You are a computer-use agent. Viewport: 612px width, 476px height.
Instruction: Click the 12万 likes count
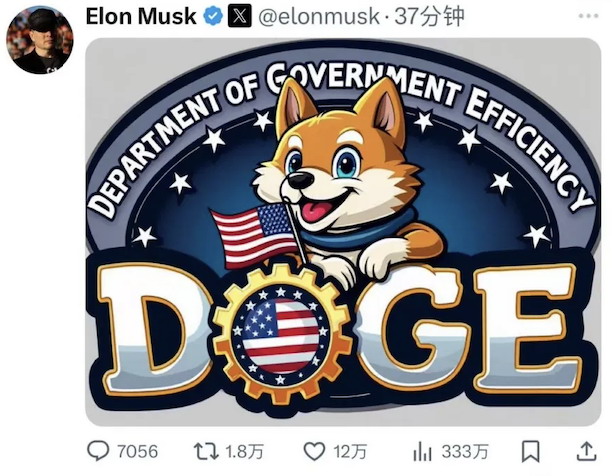click(x=350, y=452)
